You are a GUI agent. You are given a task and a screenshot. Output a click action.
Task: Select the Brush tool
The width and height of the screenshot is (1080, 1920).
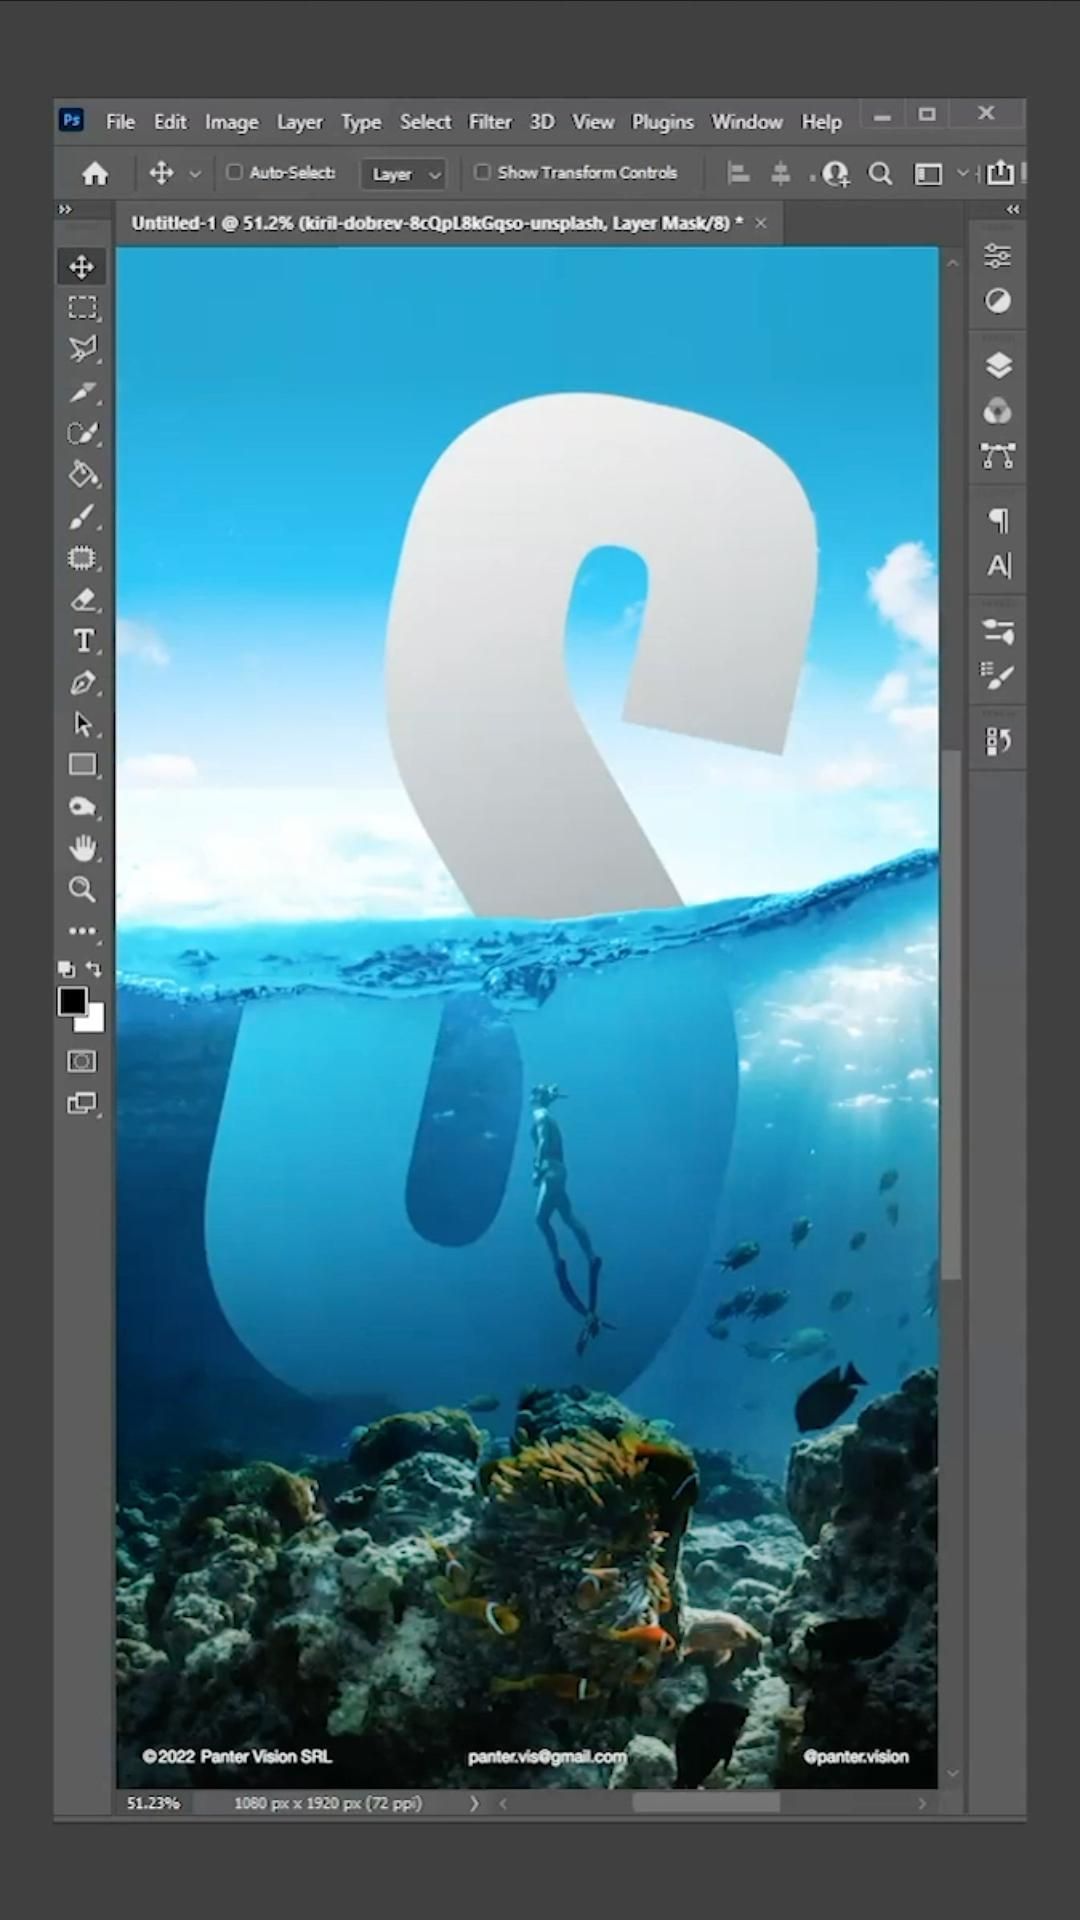click(82, 516)
